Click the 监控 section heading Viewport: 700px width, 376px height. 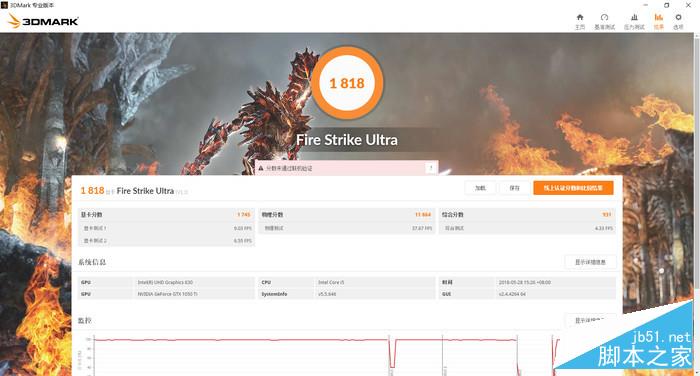point(85,321)
